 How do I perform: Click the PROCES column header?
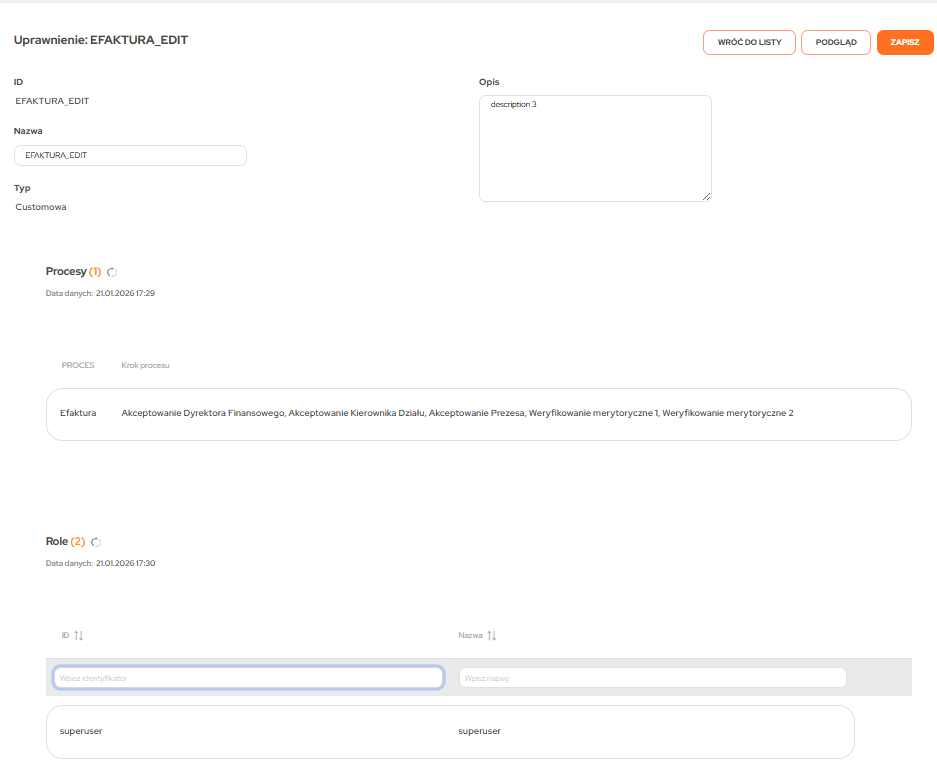coord(78,365)
